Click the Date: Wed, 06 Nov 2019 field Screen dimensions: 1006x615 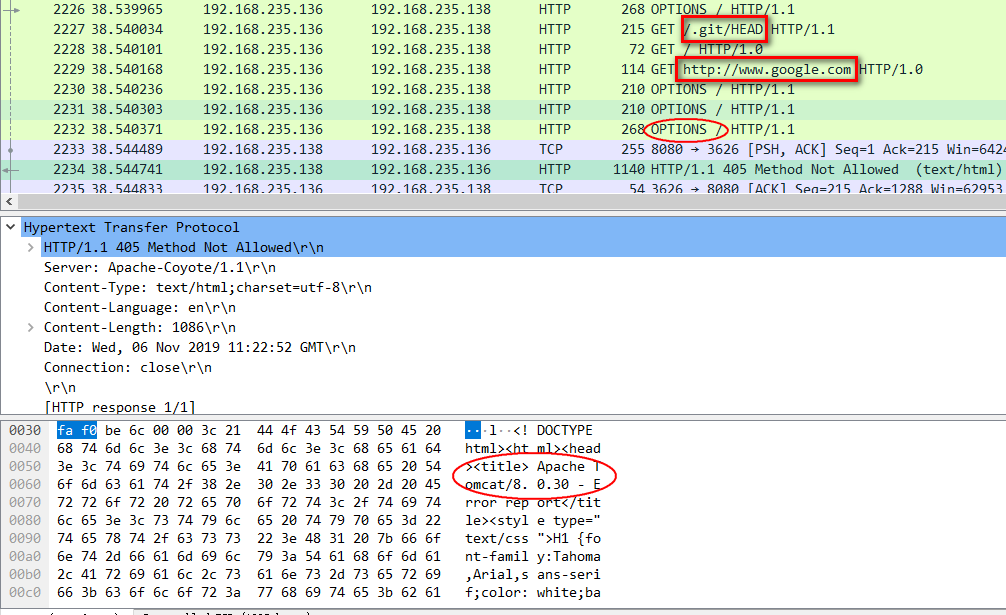tap(199, 347)
